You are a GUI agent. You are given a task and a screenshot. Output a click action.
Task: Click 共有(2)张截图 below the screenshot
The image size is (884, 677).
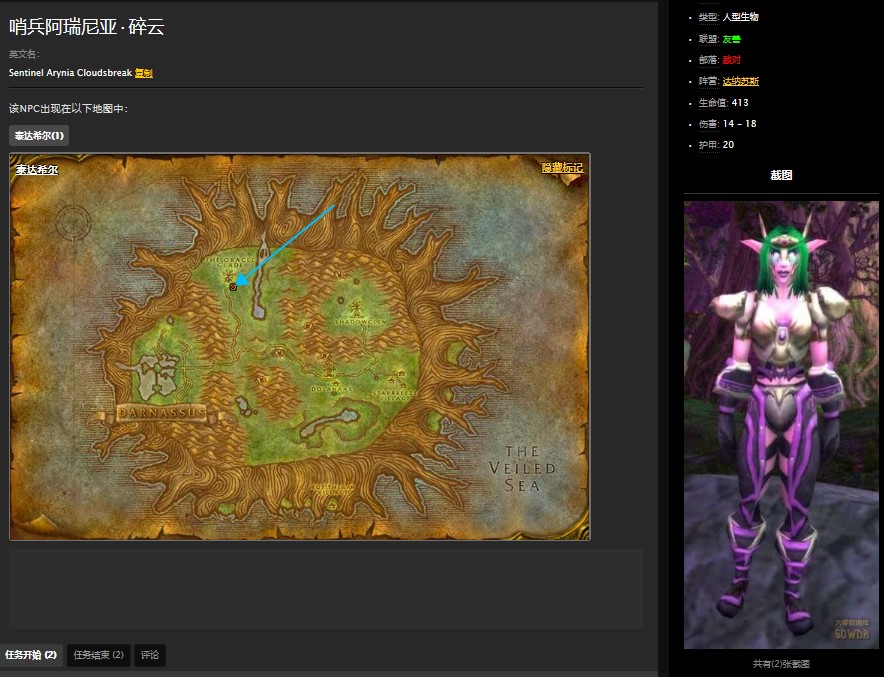(781, 663)
